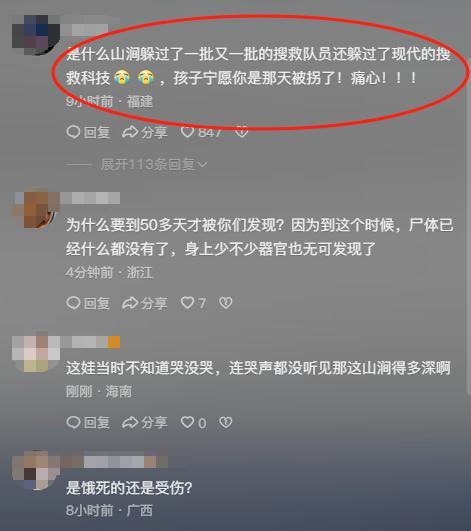The width and height of the screenshot is (471, 531).
Task: Reply to the Fujian comment about search teams
Action: tap(88, 132)
